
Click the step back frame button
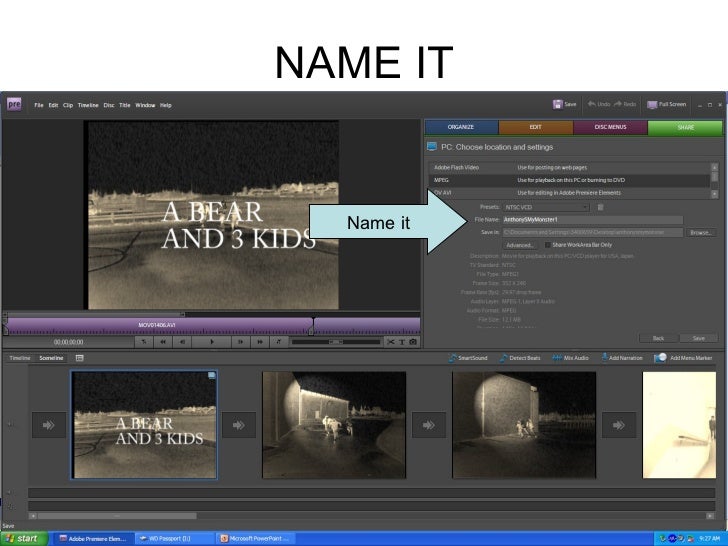[x=182, y=342]
